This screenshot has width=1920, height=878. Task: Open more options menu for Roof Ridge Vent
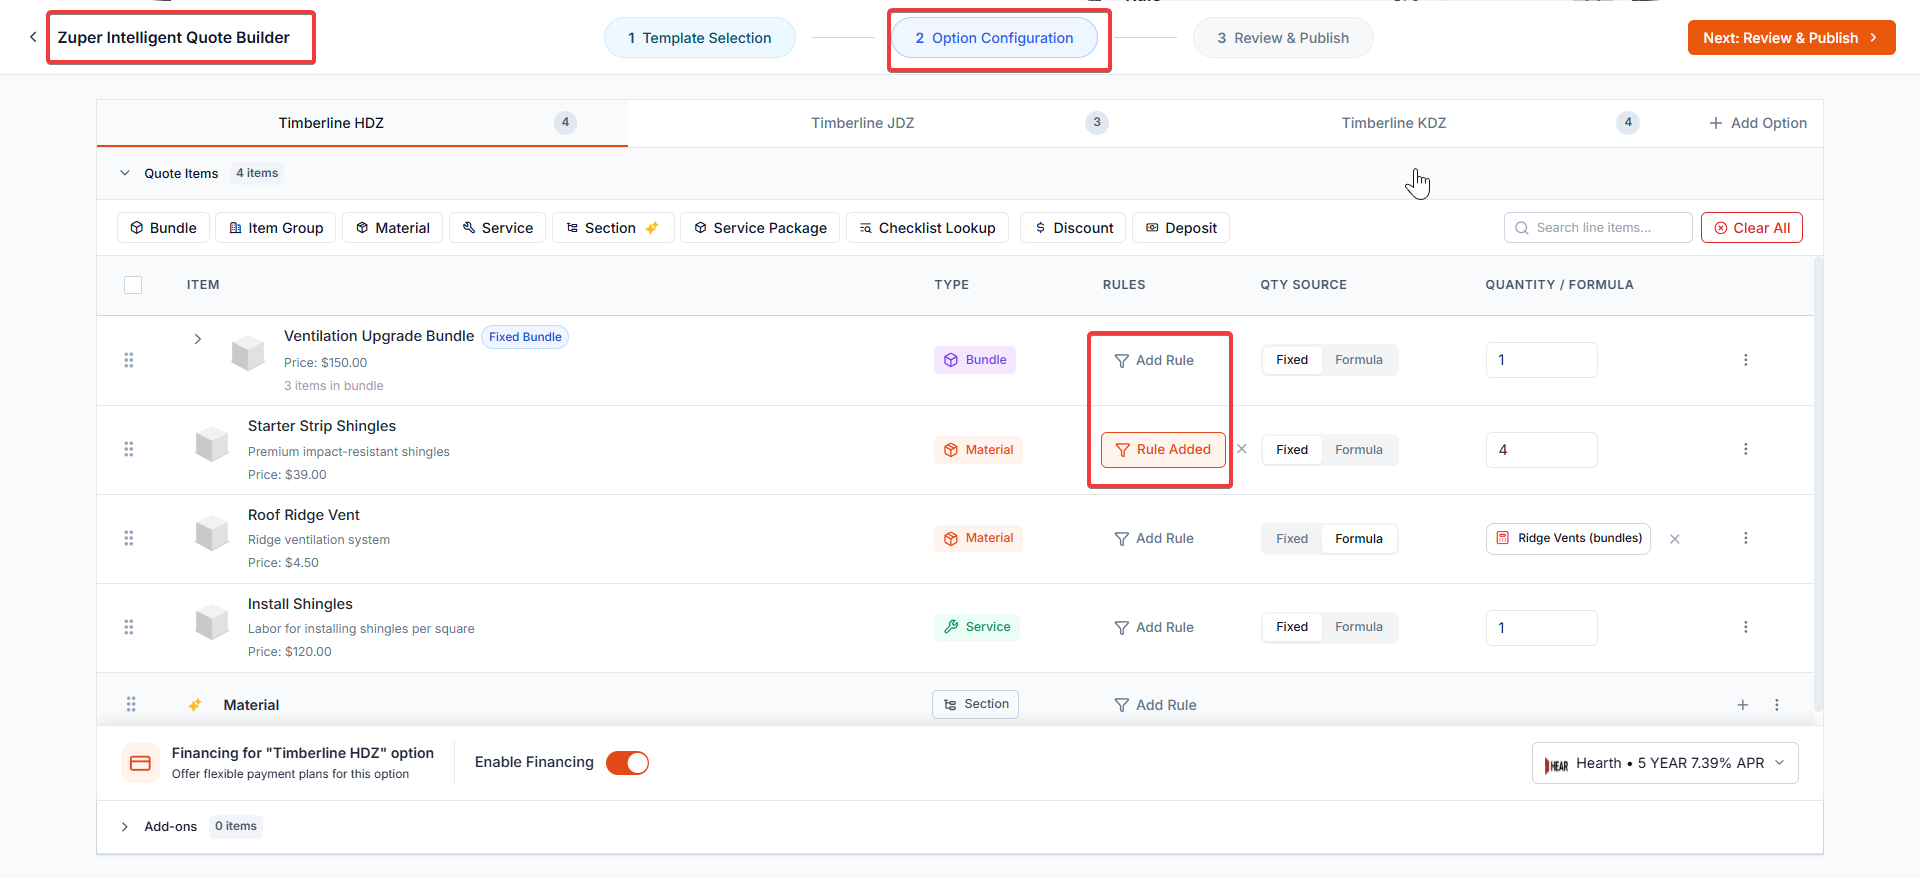click(x=1746, y=538)
